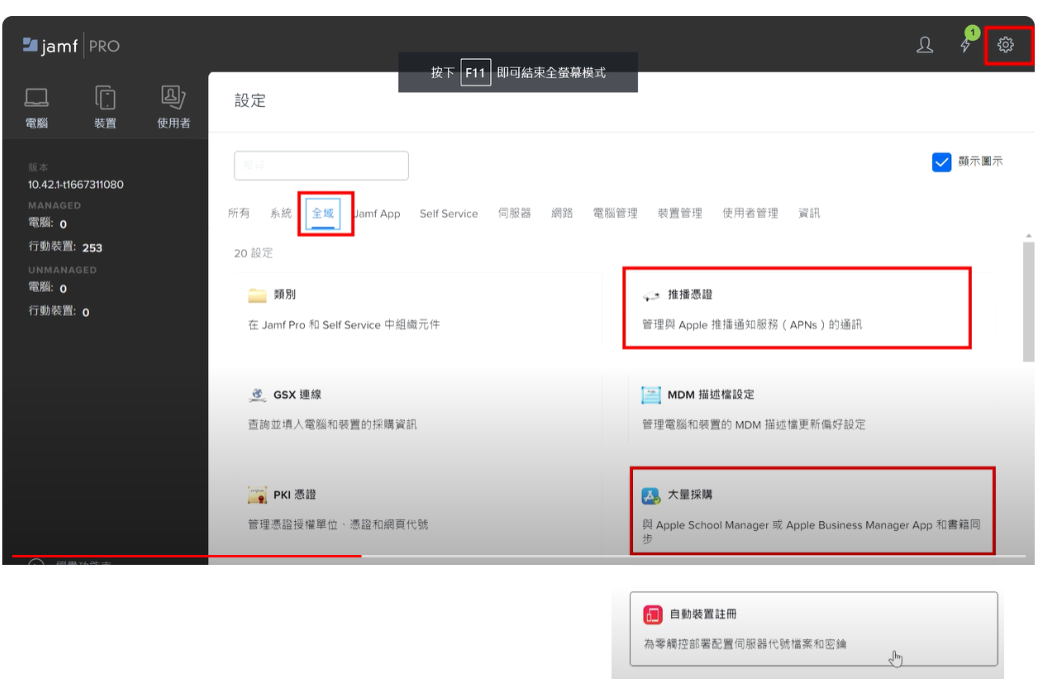Click the Apple School Manager description
The height and width of the screenshot is (686, 1043).
811,532
